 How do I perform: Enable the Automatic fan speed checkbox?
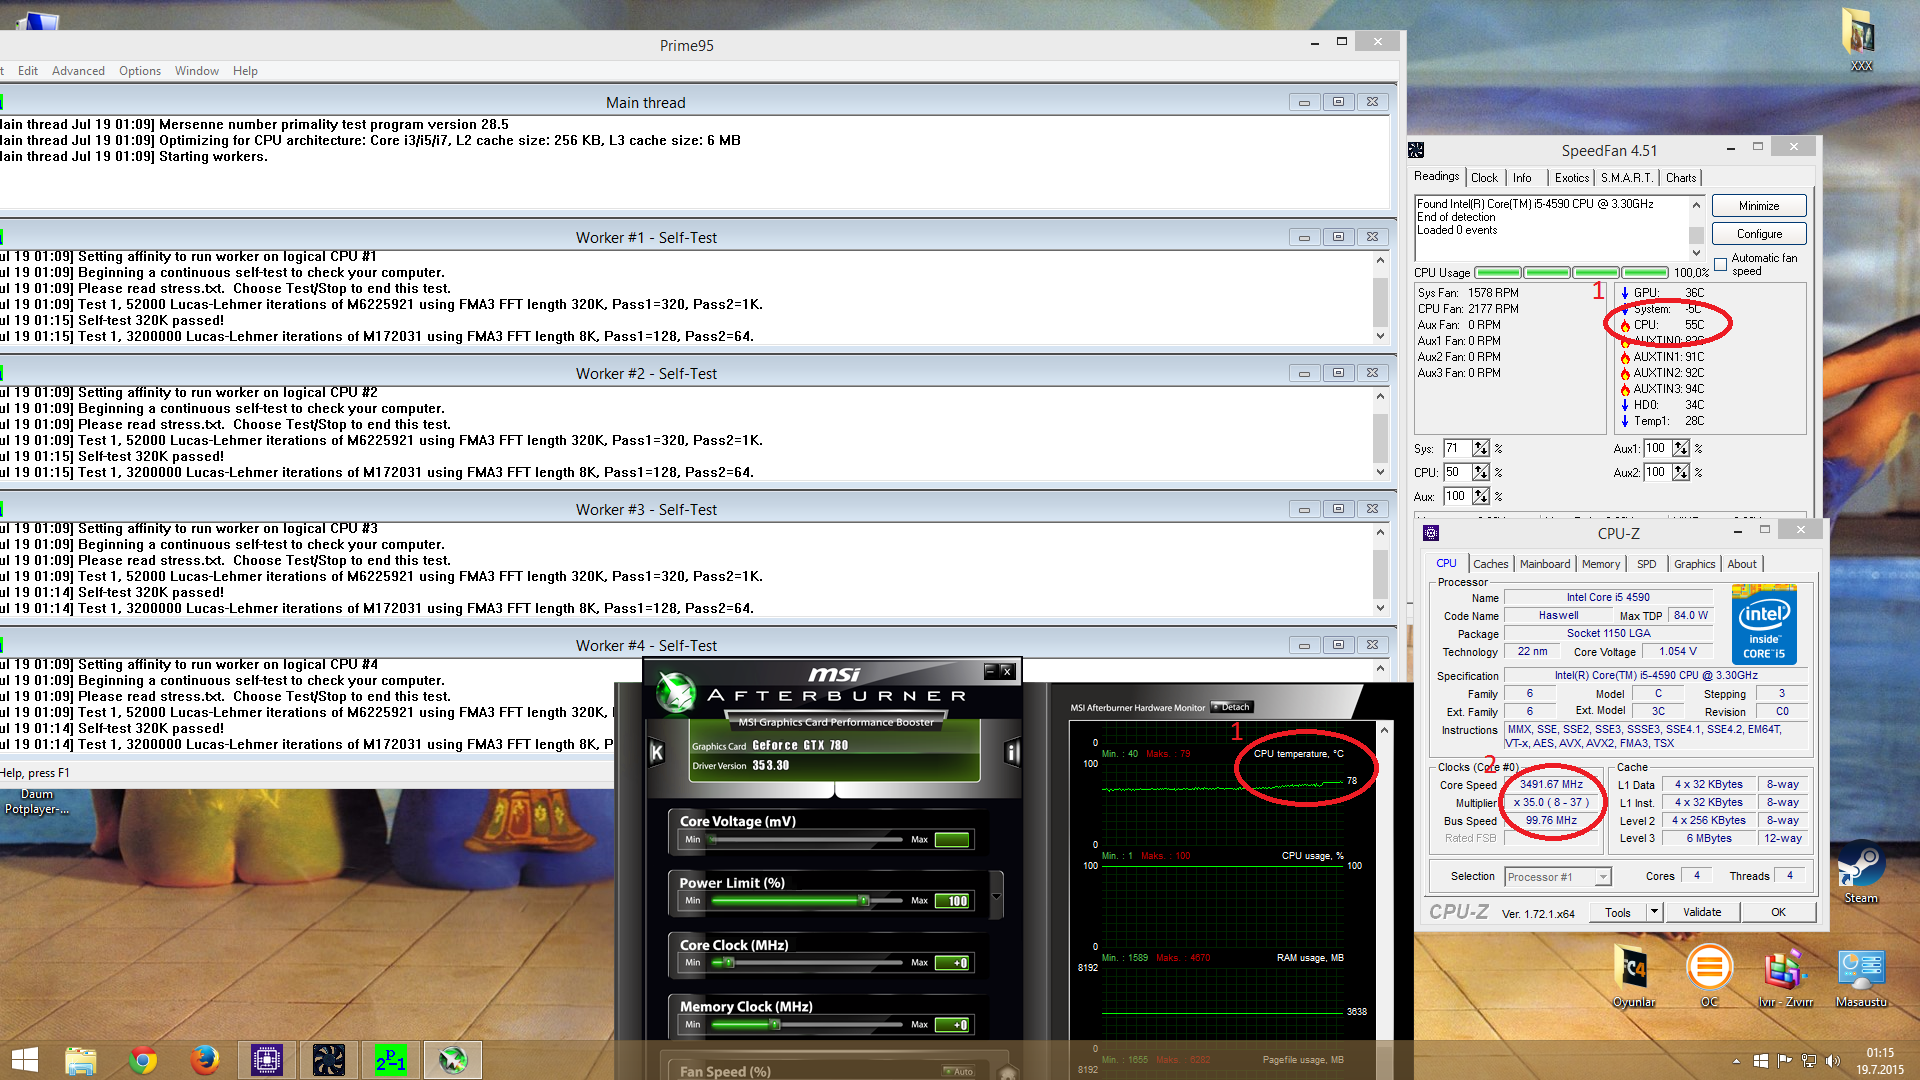click(1721, 265)
